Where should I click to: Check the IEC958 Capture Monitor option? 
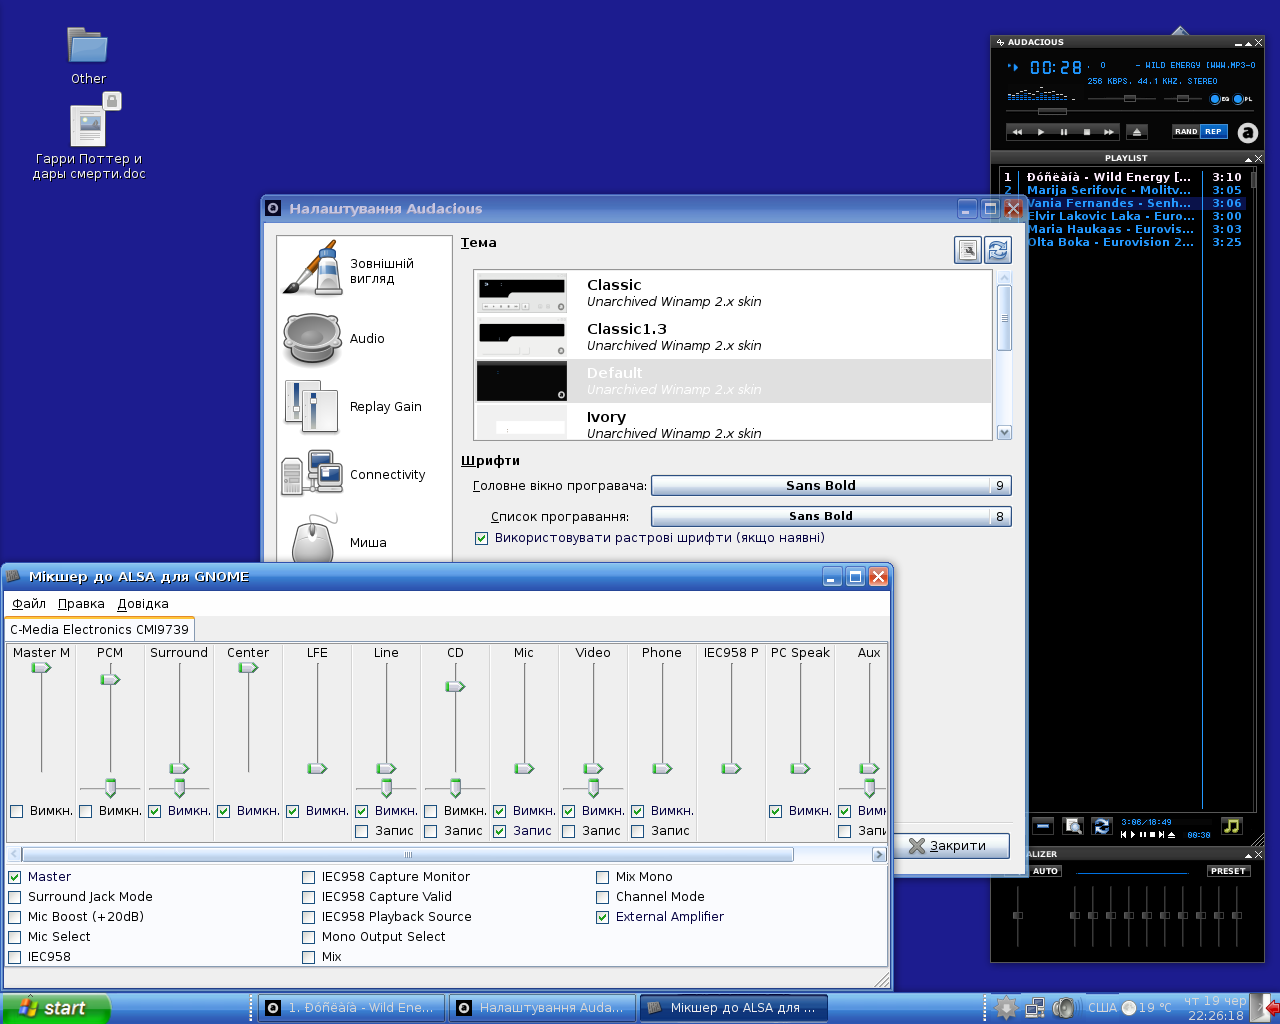pos(308,877)
